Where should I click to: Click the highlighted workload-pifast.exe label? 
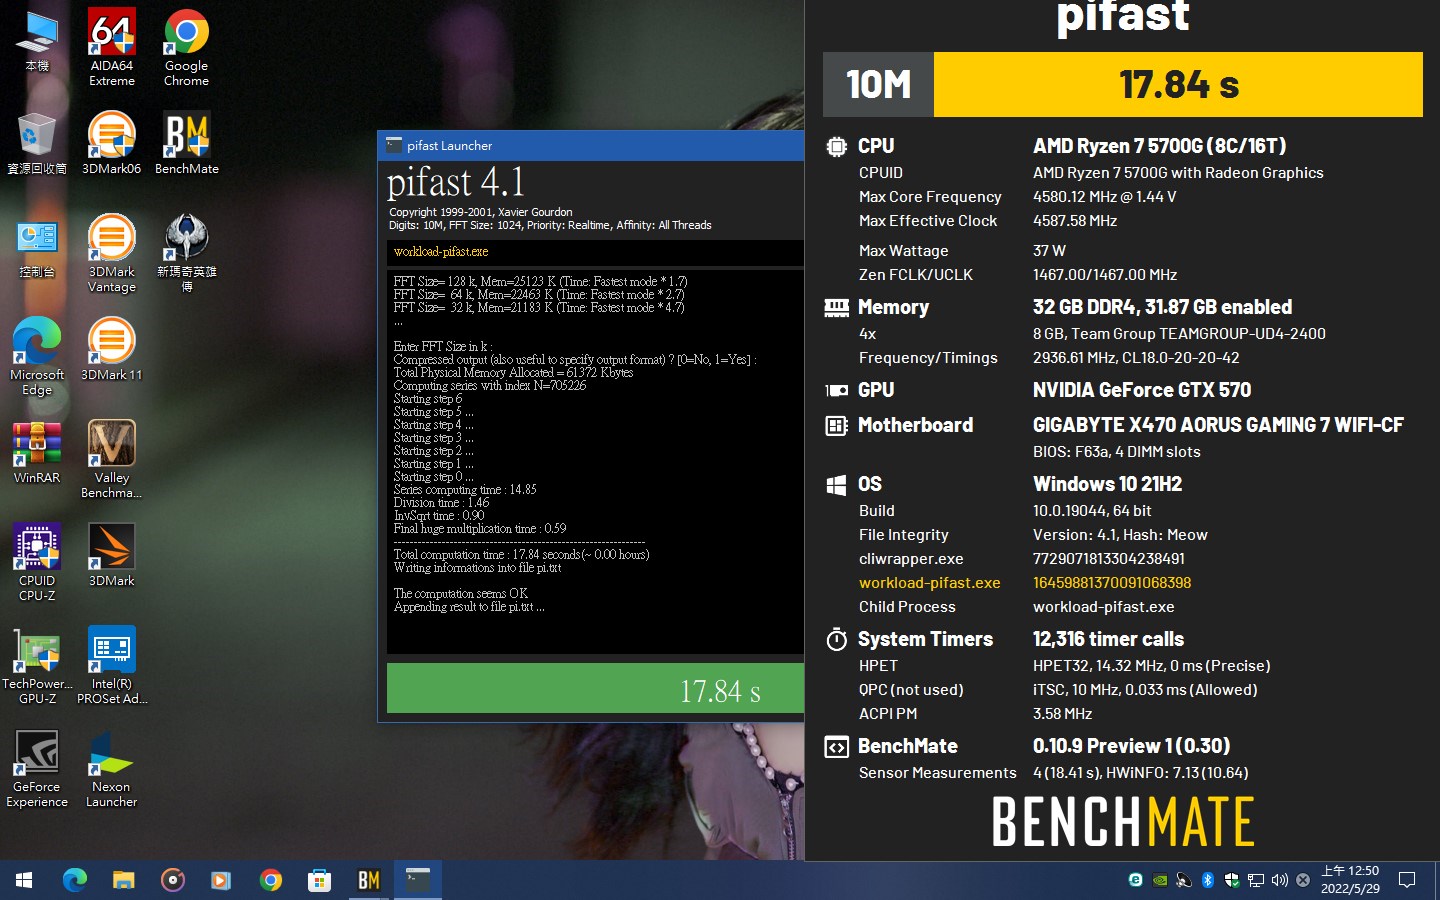point(929,583)
